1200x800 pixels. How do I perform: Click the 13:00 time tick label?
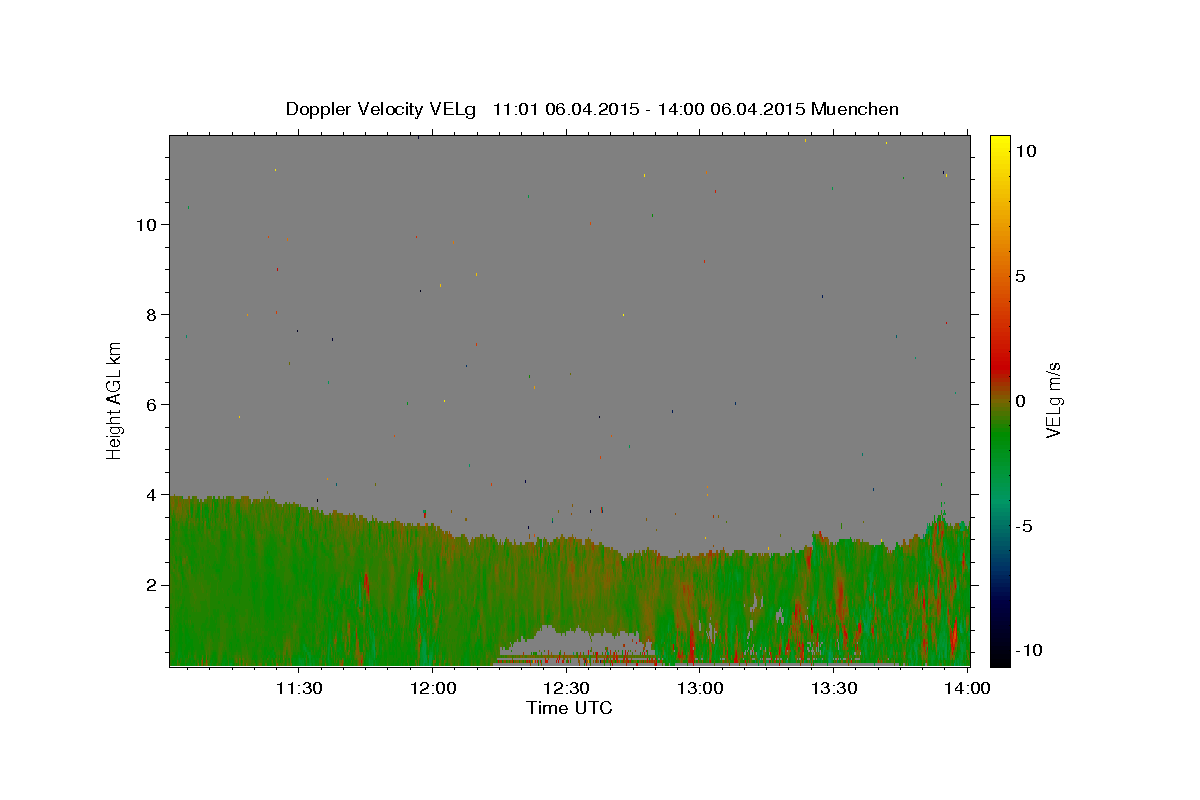pyautogui.click(x=700, y=688)
